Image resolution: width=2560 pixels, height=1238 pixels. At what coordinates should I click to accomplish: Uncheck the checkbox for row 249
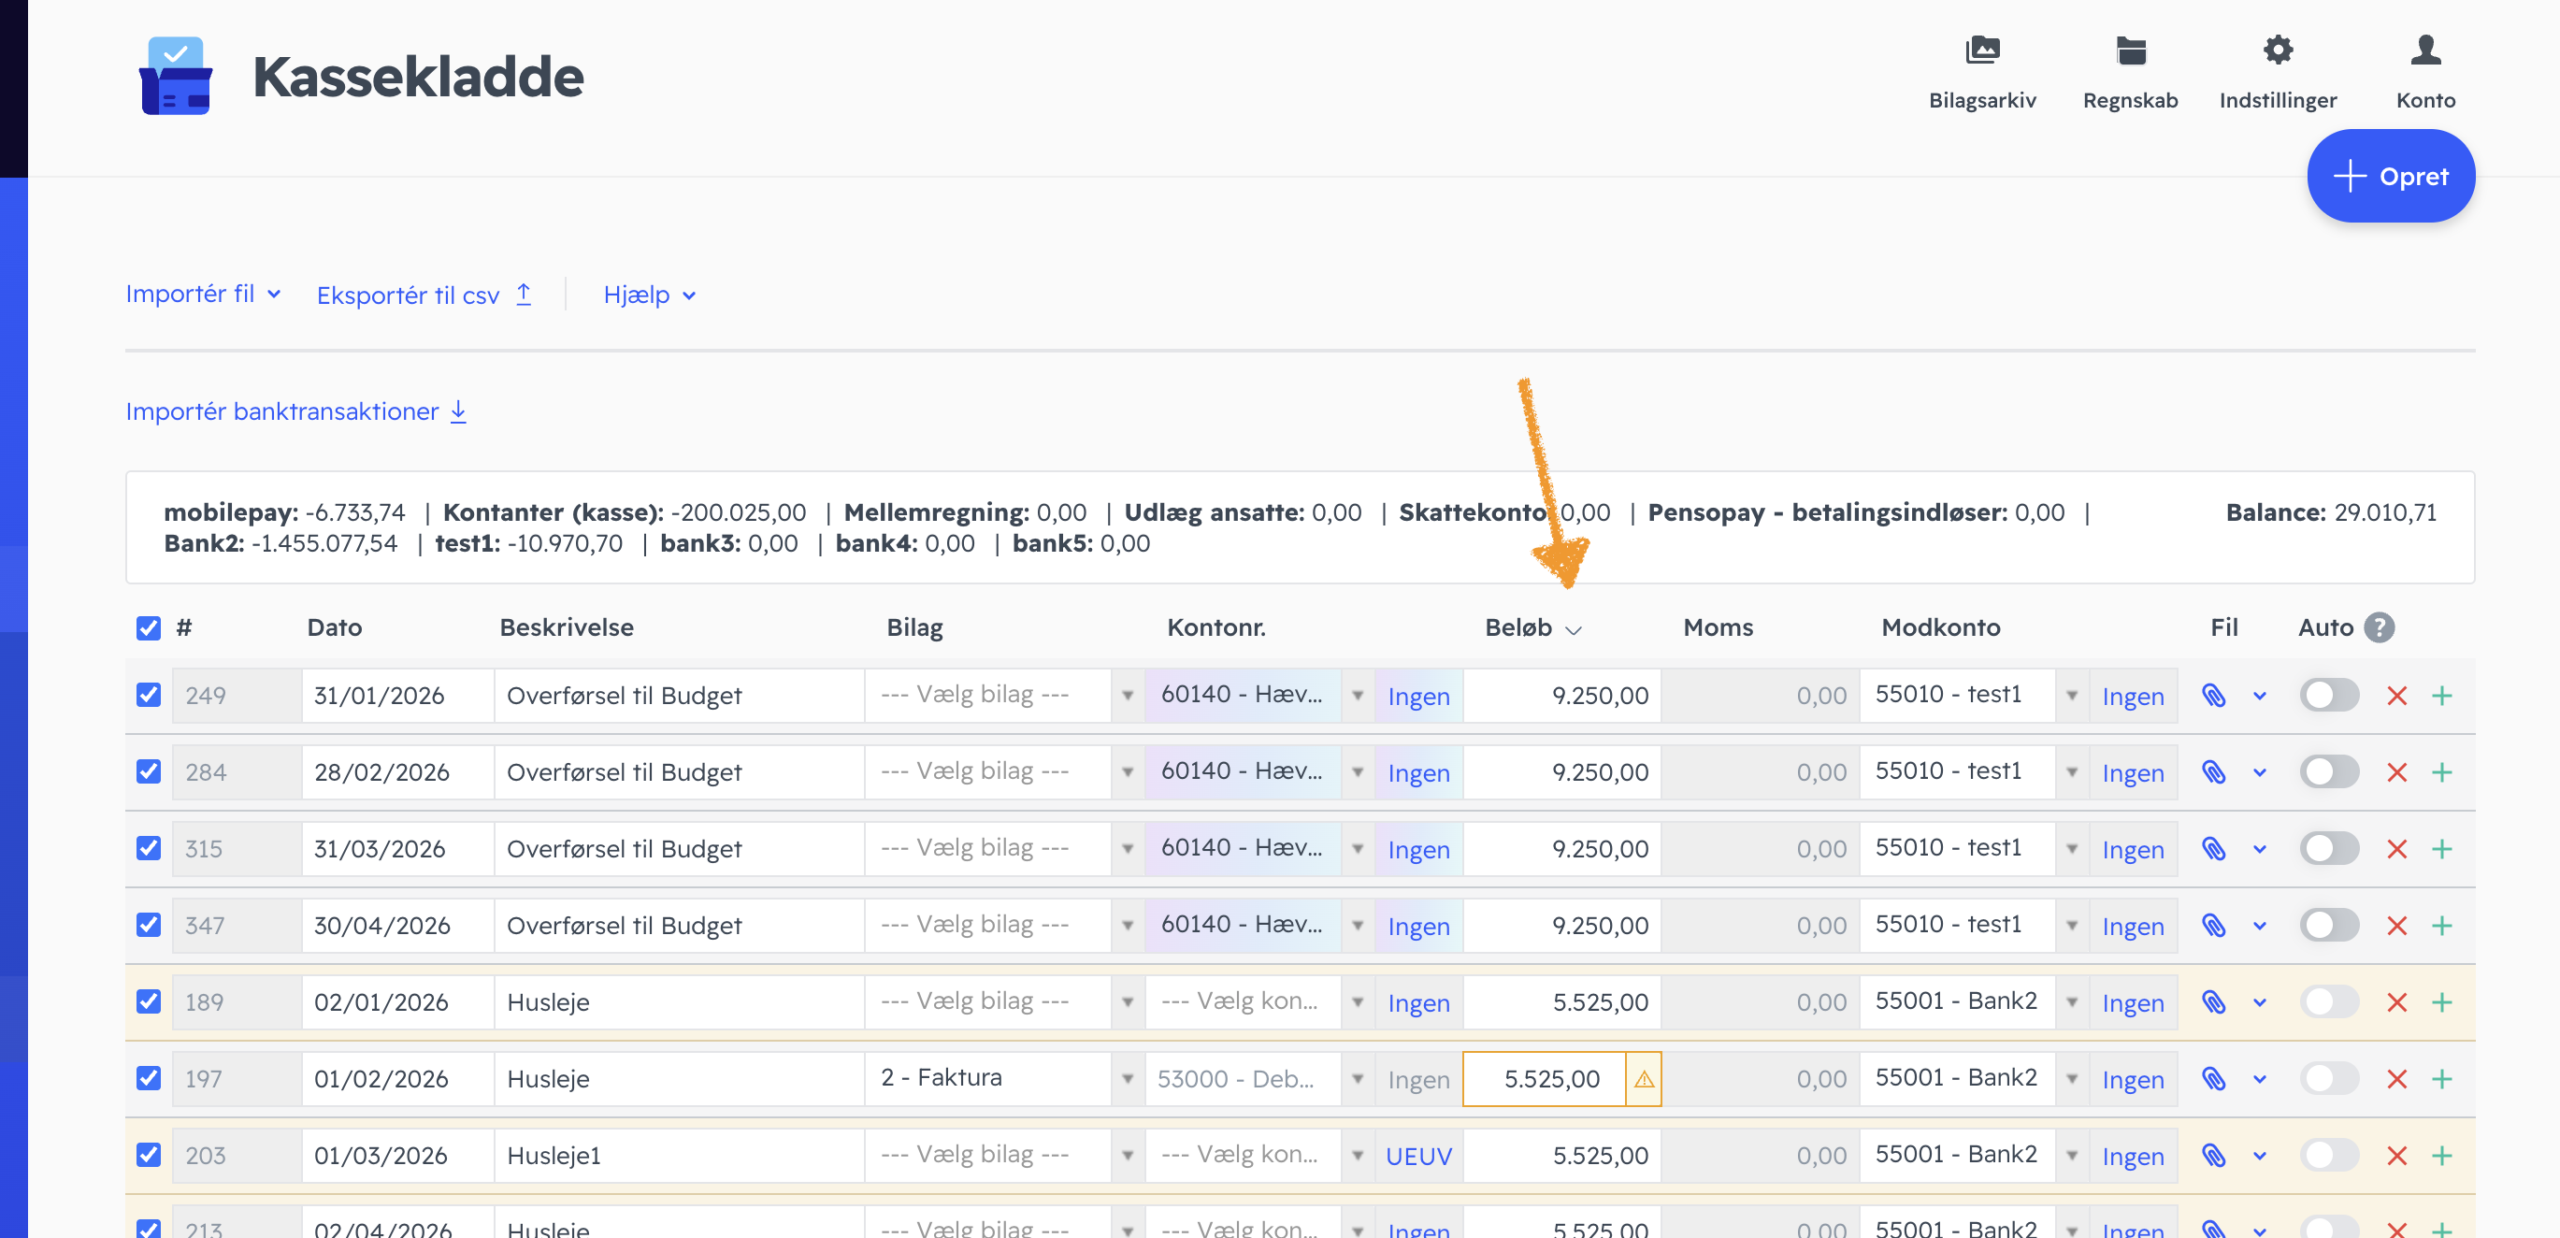coord(148,695)
